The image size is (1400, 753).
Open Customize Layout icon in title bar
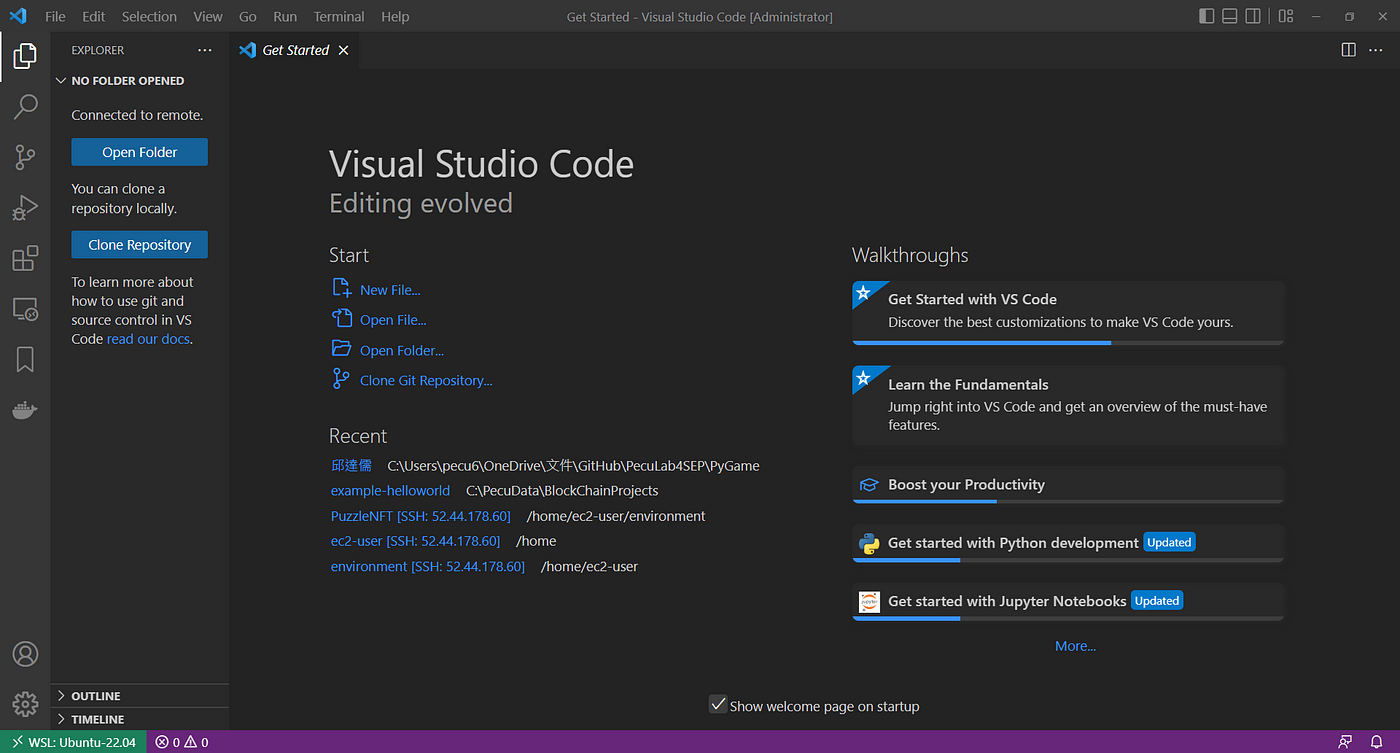click(1286, 16)
